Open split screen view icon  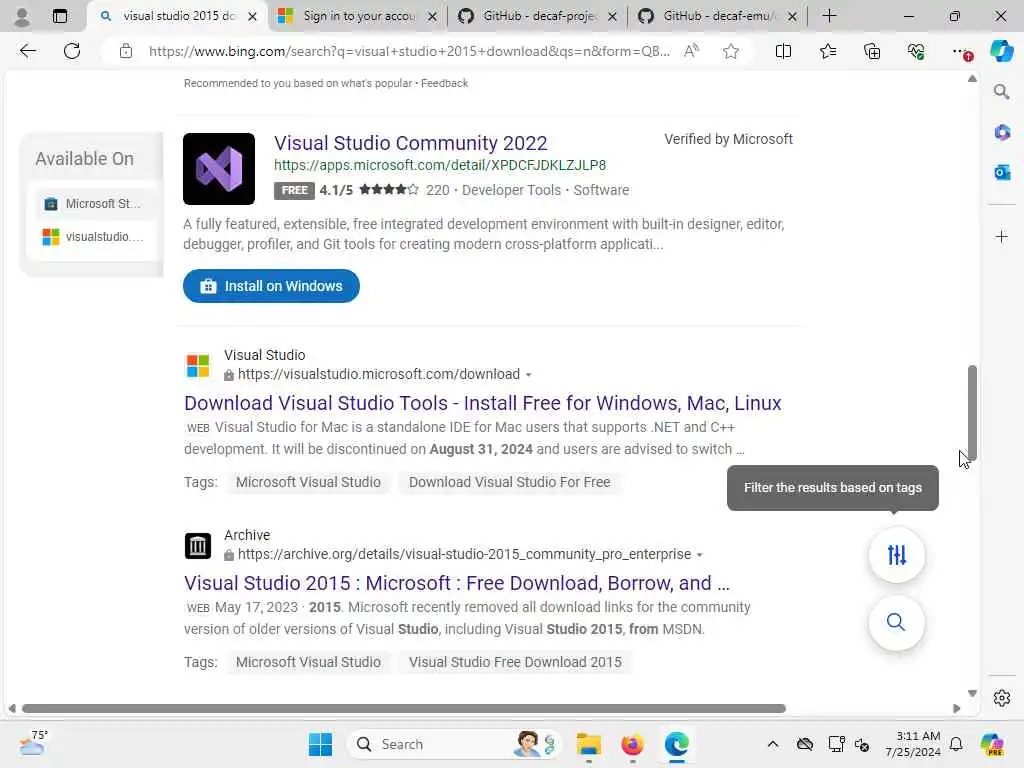tap(783, 51)
